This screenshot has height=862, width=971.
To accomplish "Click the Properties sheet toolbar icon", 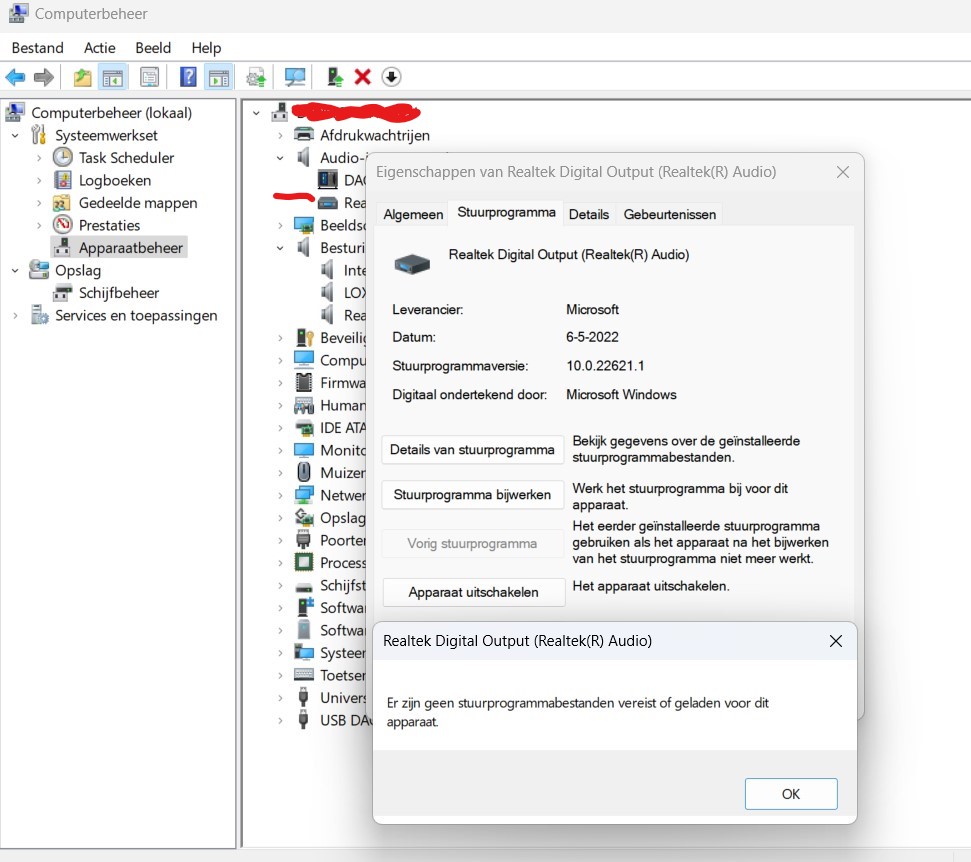I will point(149,77).
